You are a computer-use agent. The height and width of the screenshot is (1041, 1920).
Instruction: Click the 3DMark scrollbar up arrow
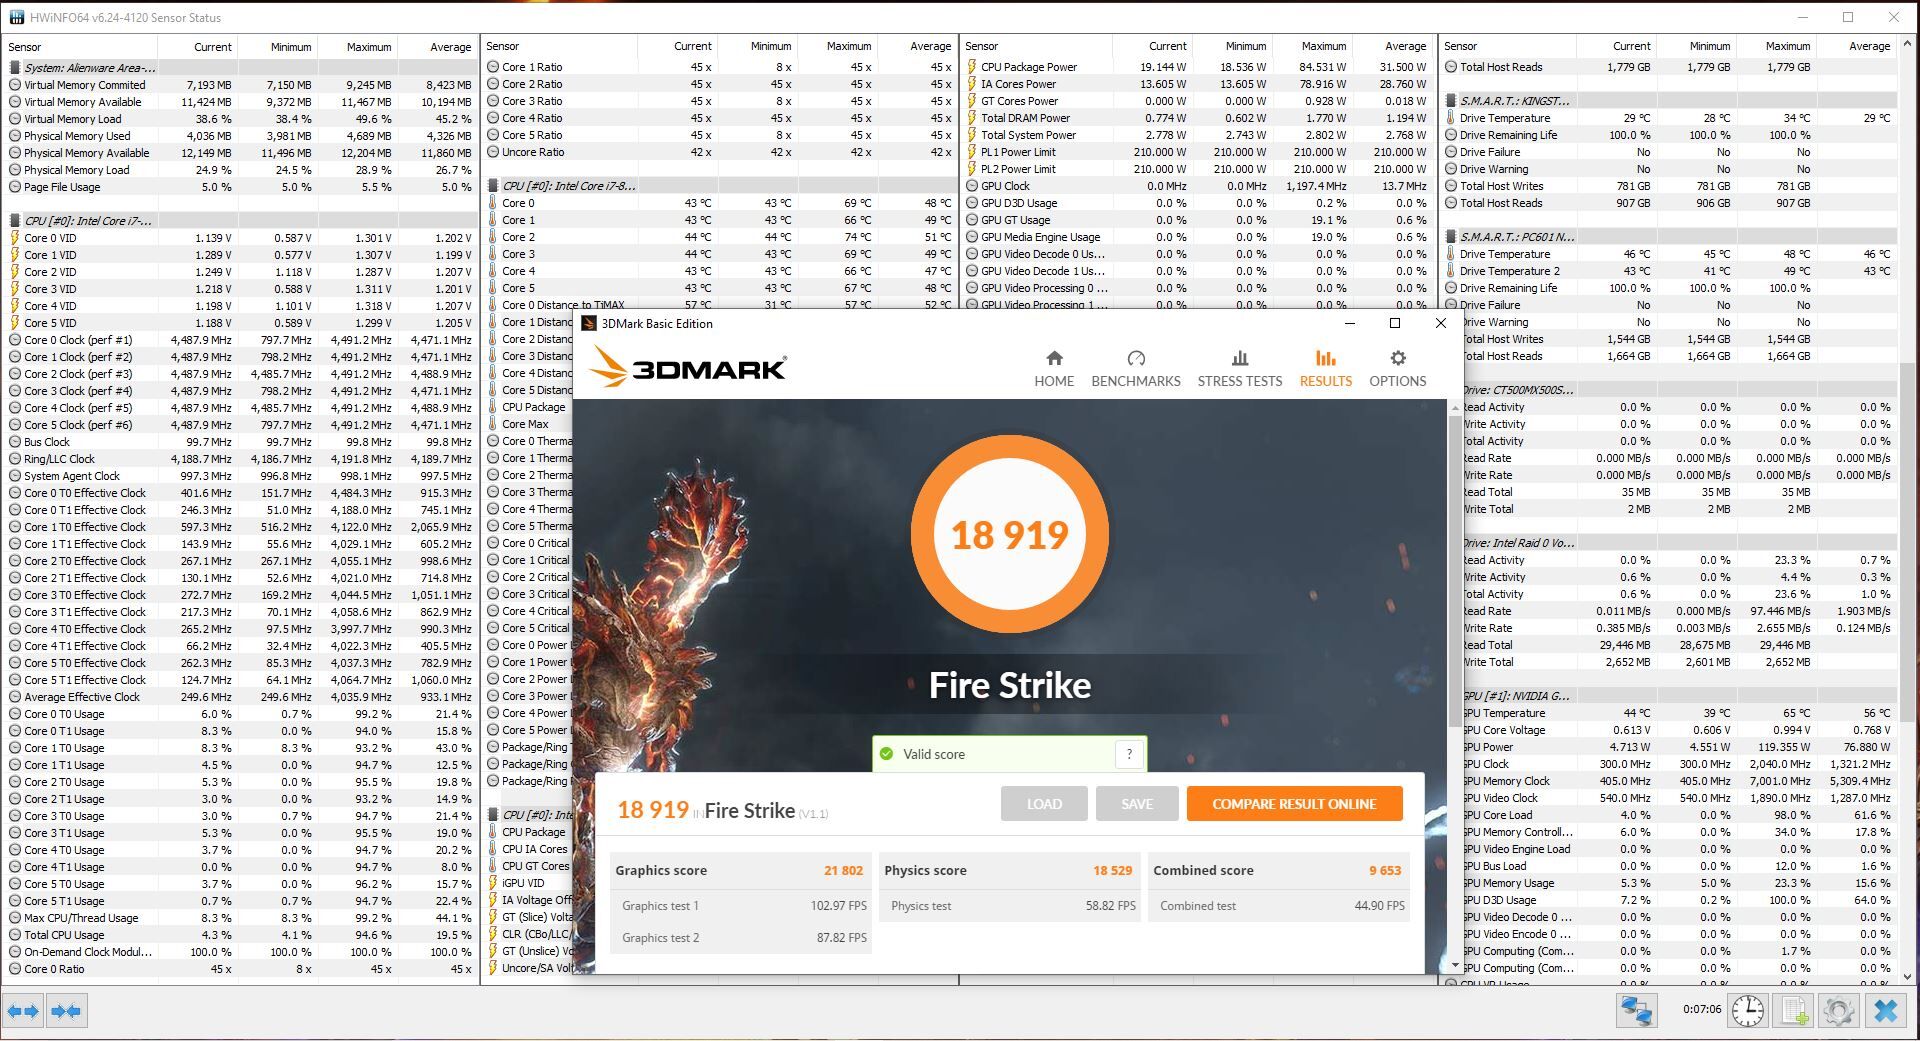point(1455,407)
